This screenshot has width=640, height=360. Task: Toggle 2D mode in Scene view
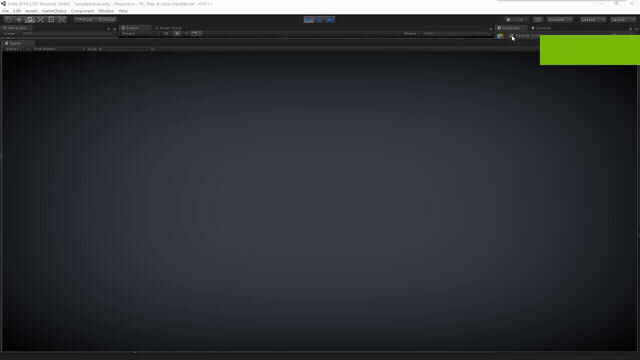(166, 33)
